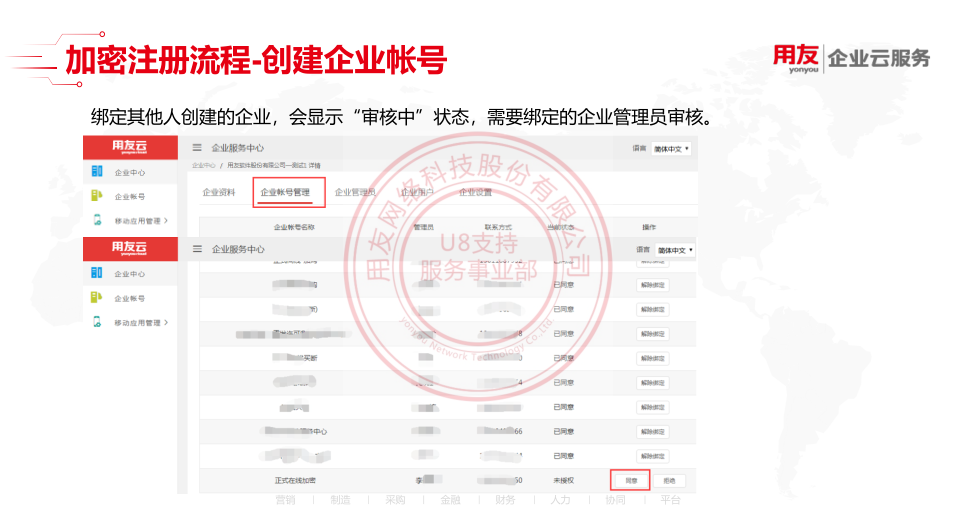Open the 企业设置 tab

[x=476, y=192]
